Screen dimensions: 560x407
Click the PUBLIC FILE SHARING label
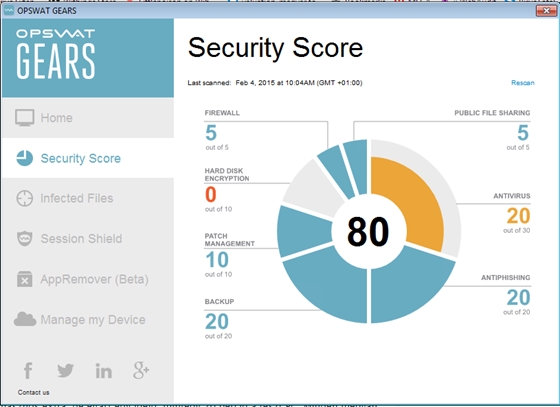pyautogui.click(x=492, y=113)
